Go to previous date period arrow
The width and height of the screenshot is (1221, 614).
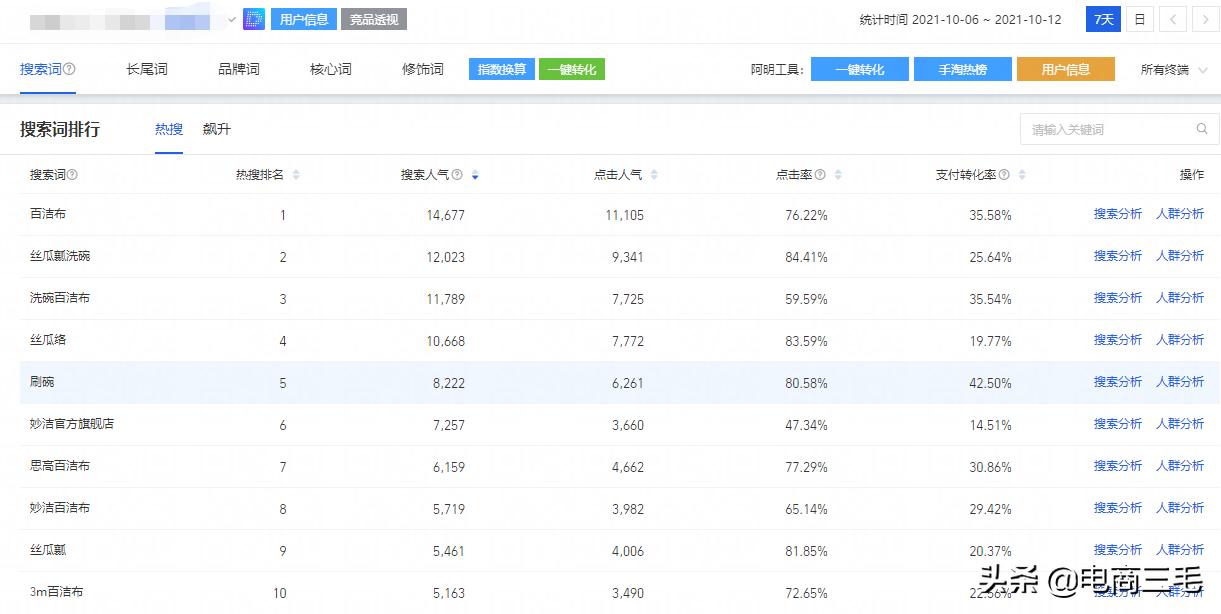(1175, 19)
